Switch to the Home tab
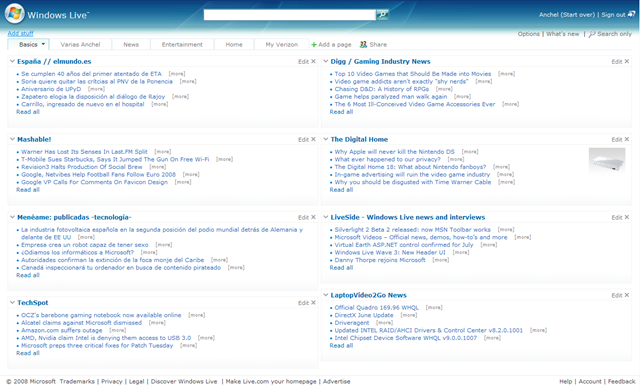Viewport: 640px width, 389px height. (234, 44)
